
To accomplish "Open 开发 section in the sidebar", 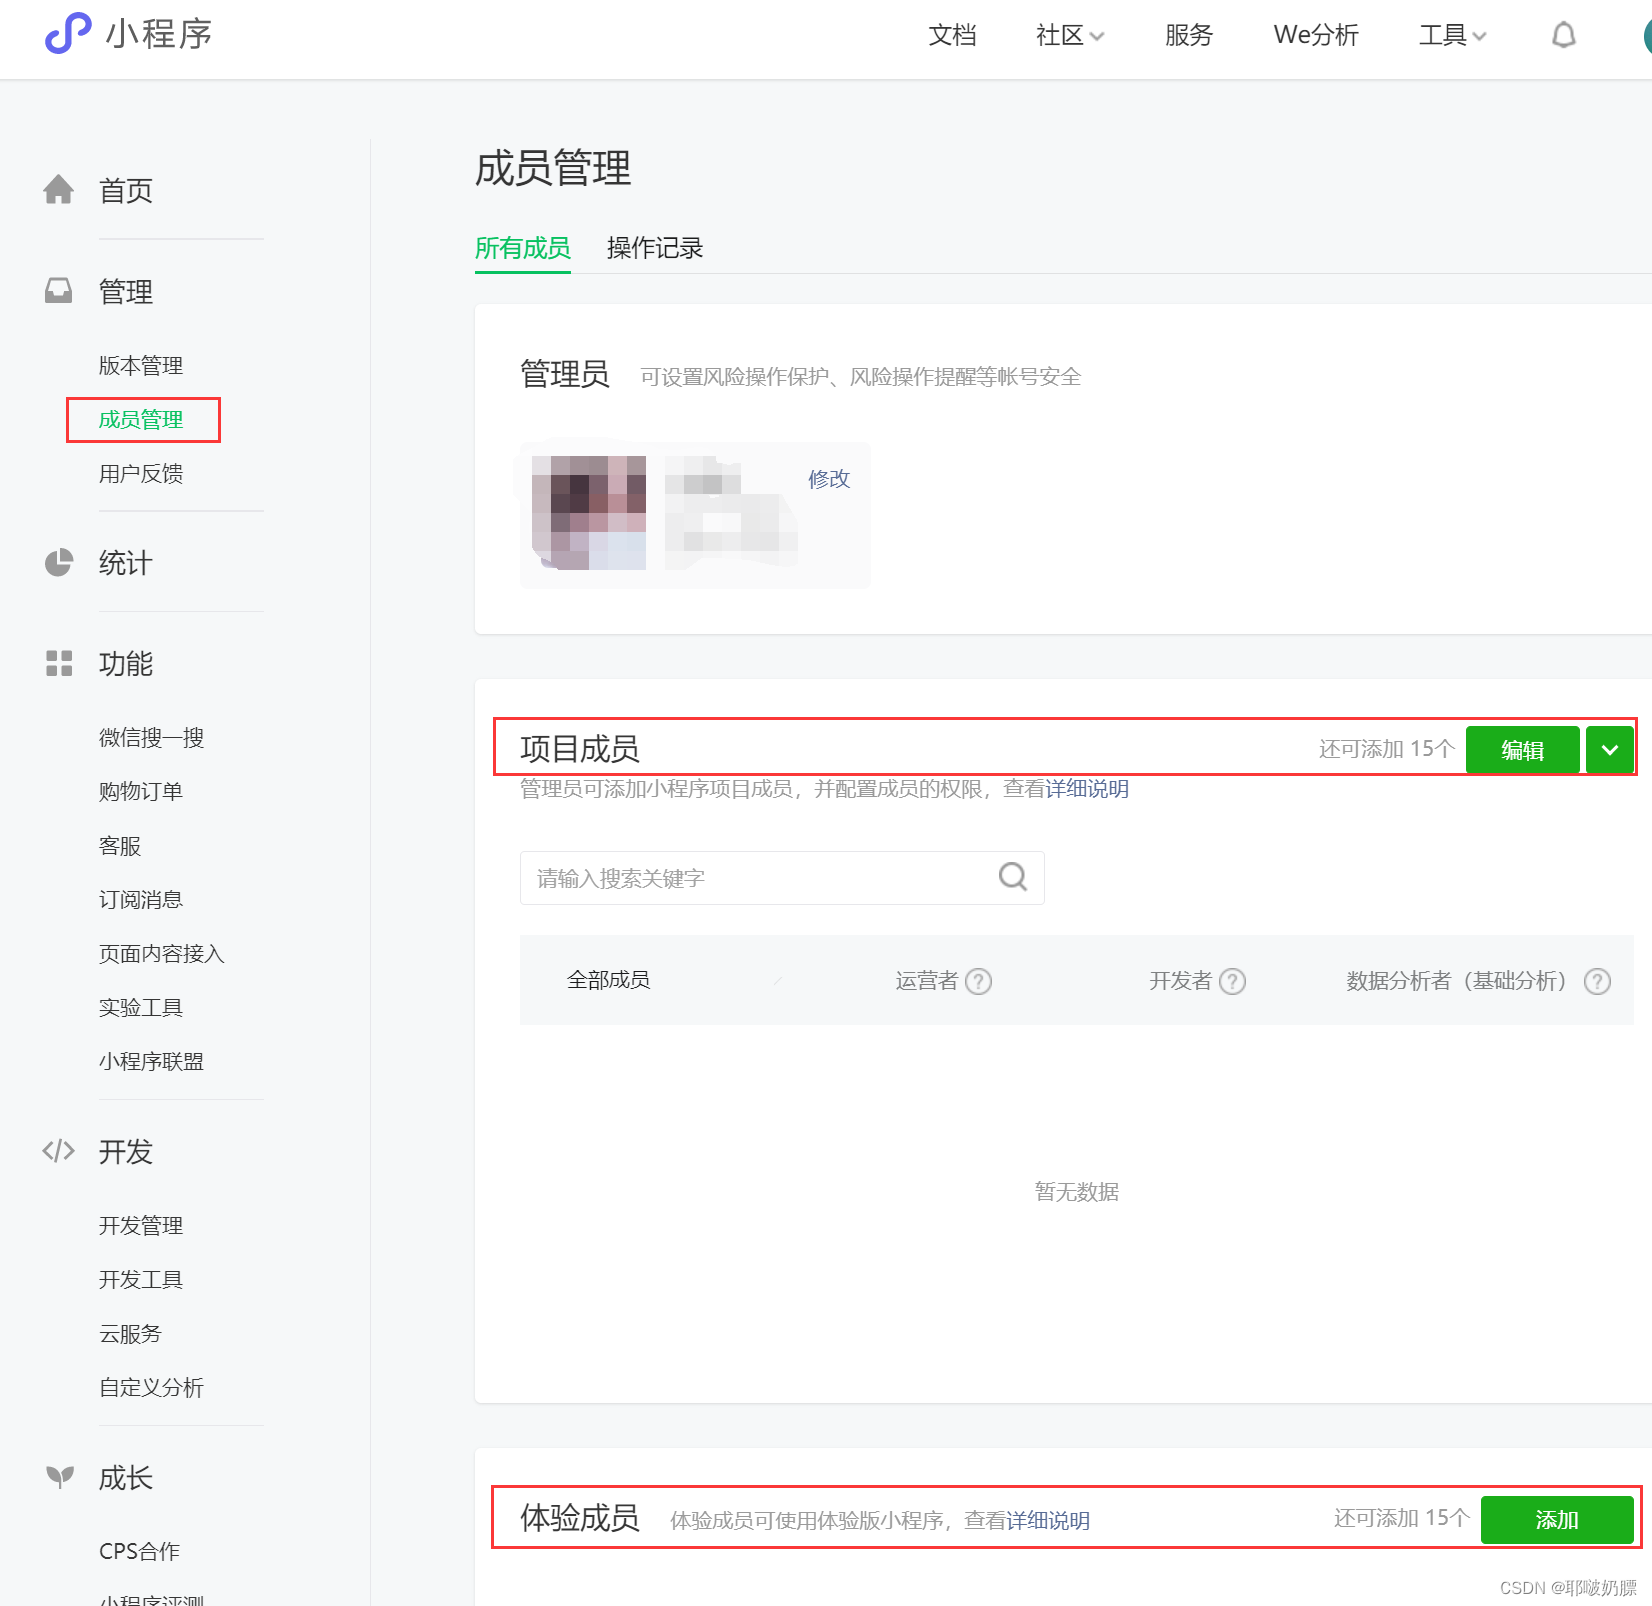I will tap(126, 1152).
